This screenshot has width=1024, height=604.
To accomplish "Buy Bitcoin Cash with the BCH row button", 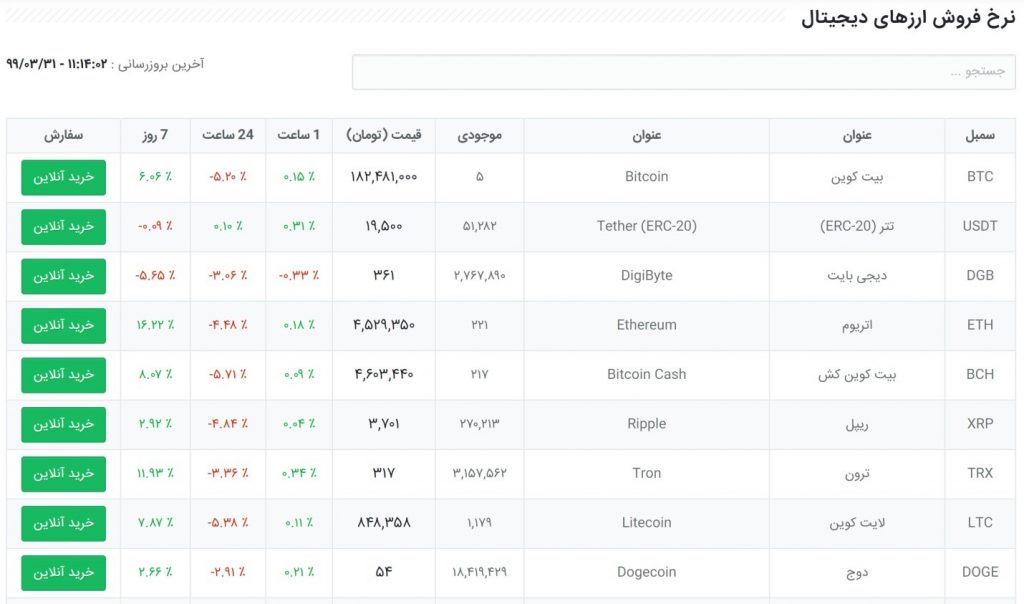I will [x=63, y=375].
